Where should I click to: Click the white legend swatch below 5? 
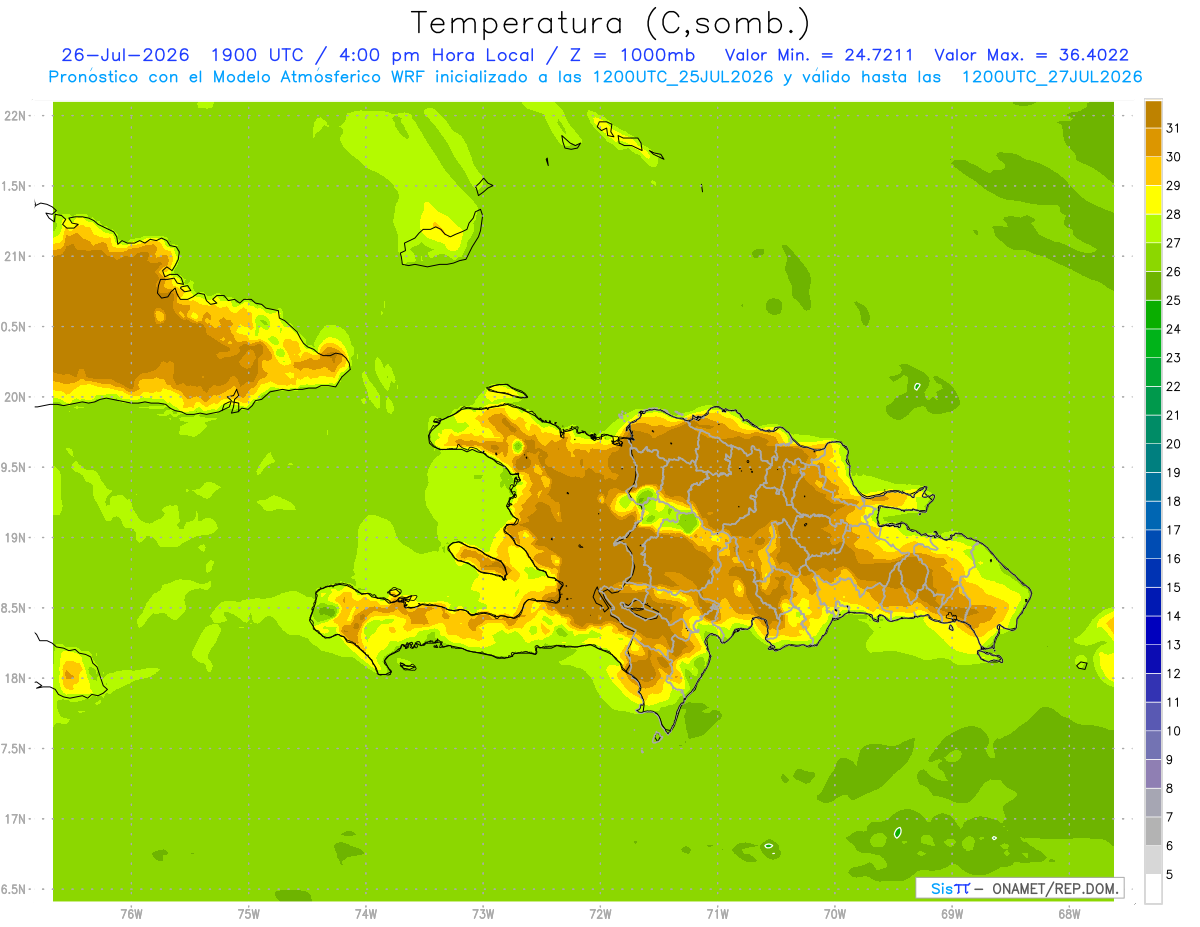pos(1153,889)
